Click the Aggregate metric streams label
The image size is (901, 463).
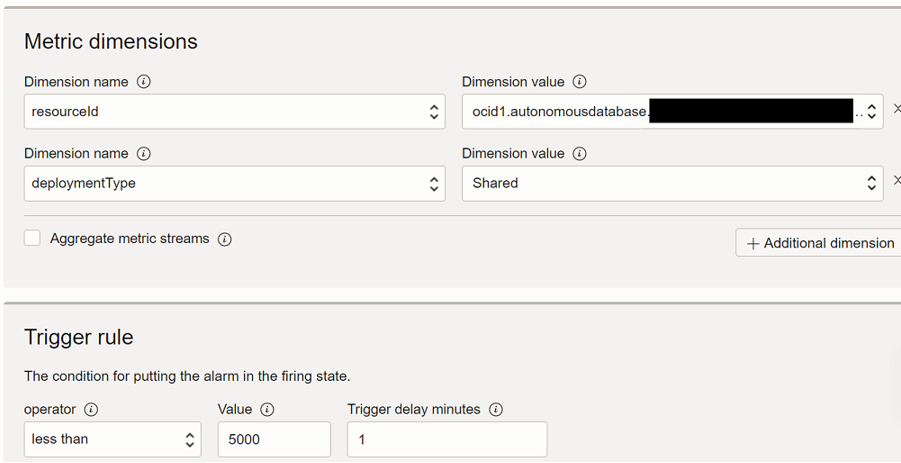130,239
